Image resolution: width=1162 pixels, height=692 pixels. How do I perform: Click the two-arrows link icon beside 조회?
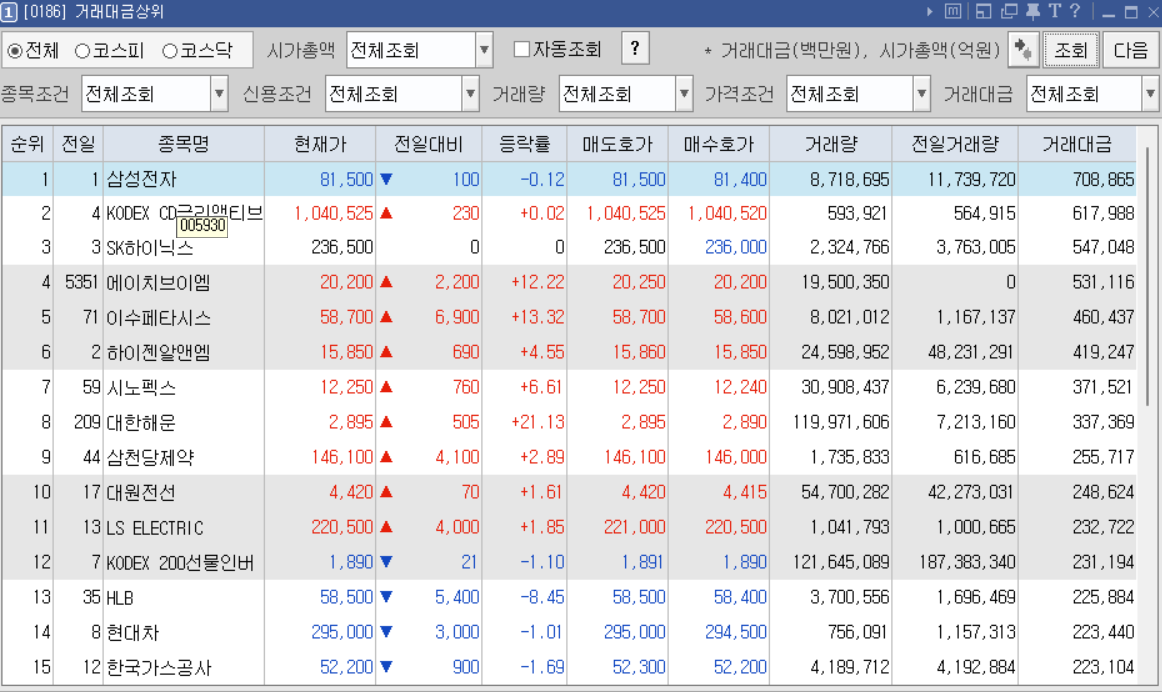coord(1023,50)
